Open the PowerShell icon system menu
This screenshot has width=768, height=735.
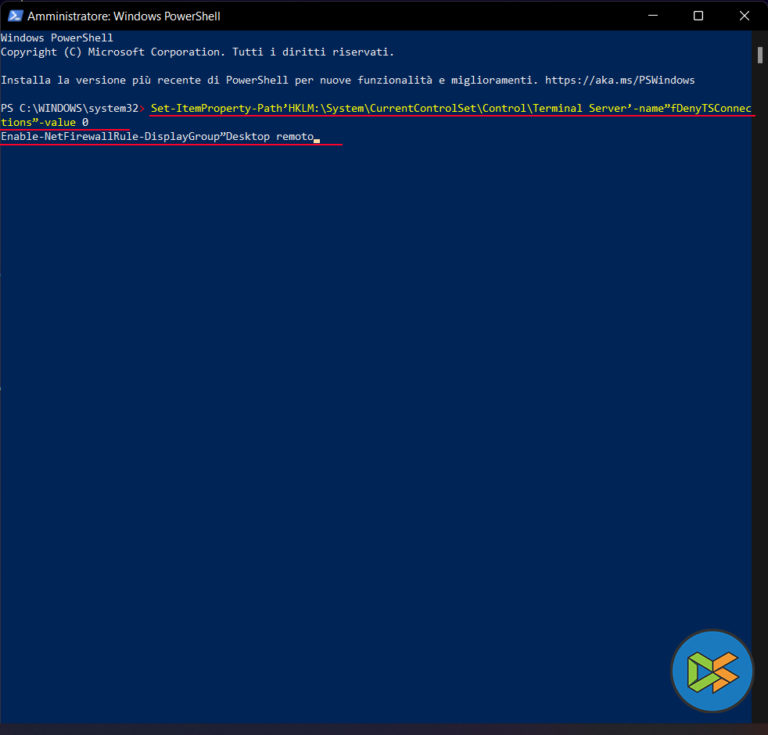click(15, 16)
